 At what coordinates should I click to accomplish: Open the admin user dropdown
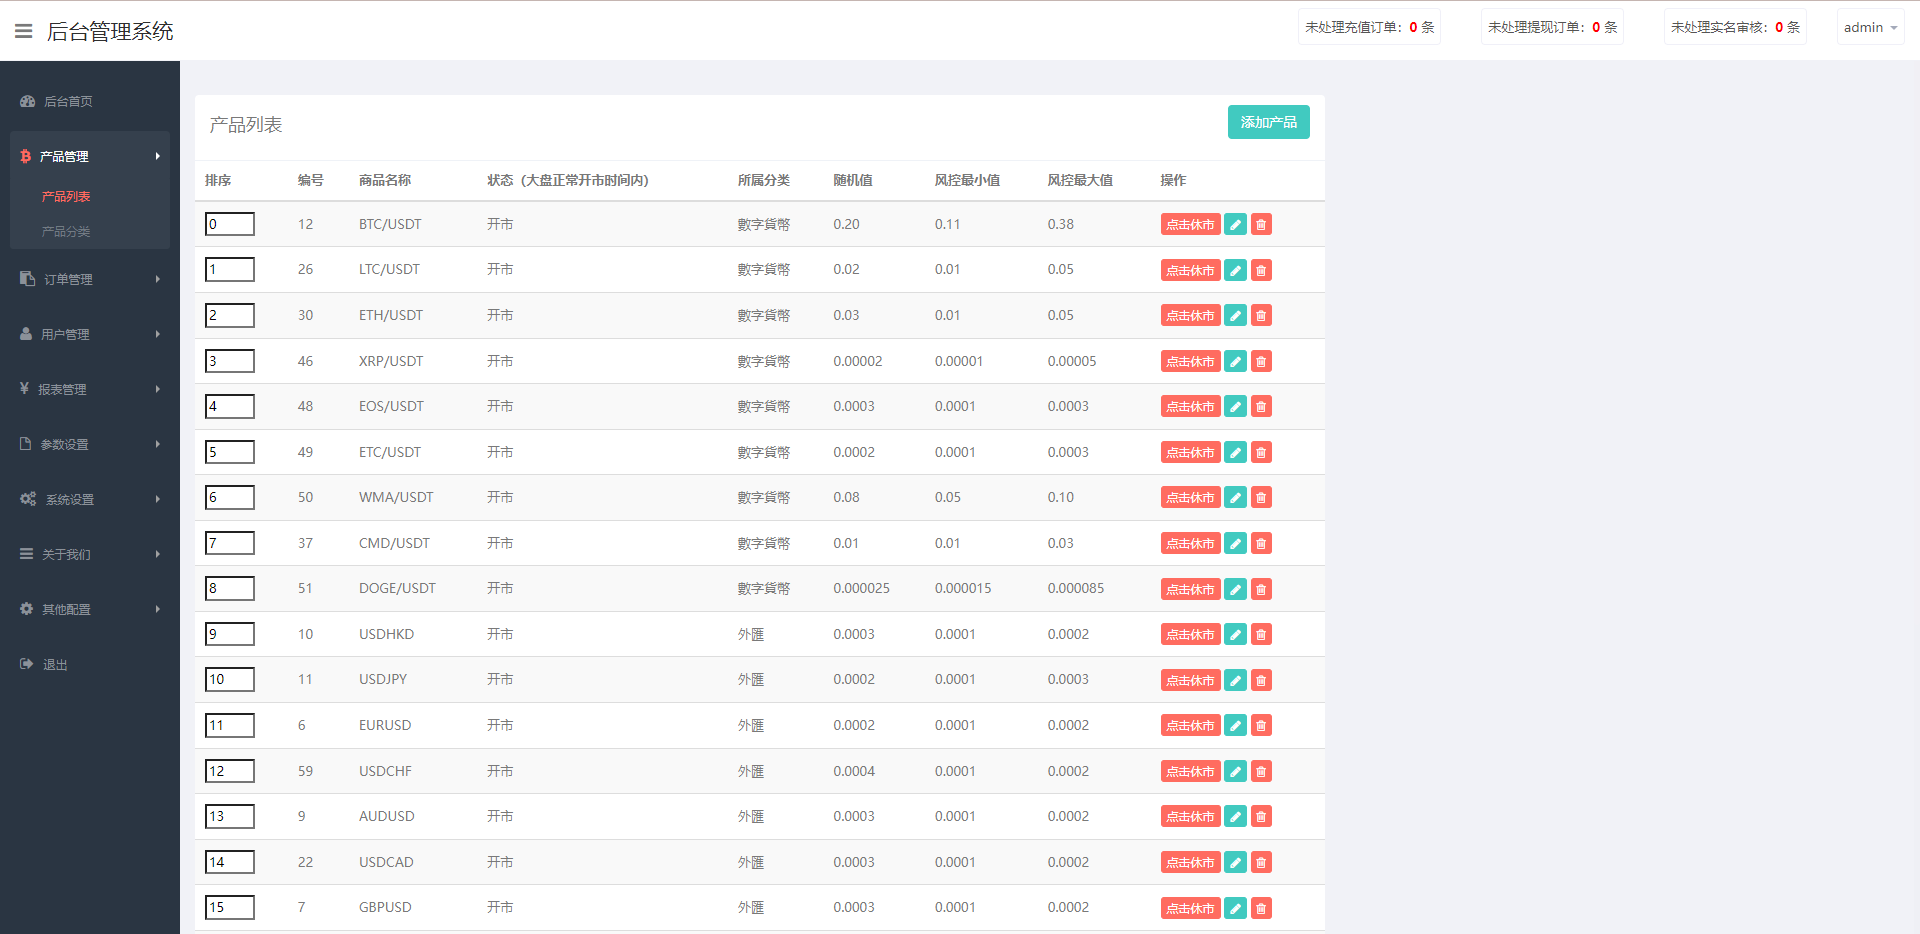pos(1869,28)
